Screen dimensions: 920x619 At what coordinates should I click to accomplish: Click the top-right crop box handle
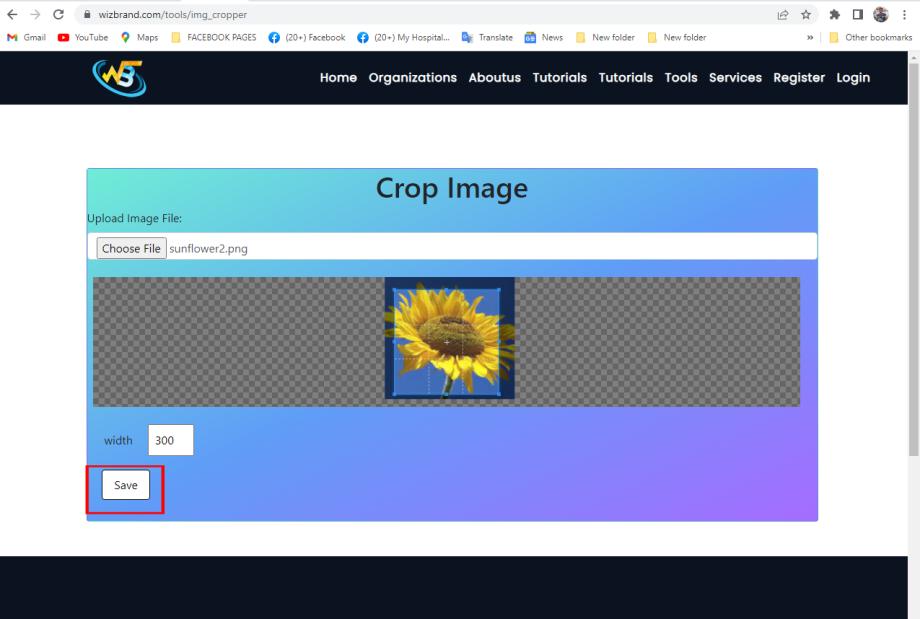499,289
